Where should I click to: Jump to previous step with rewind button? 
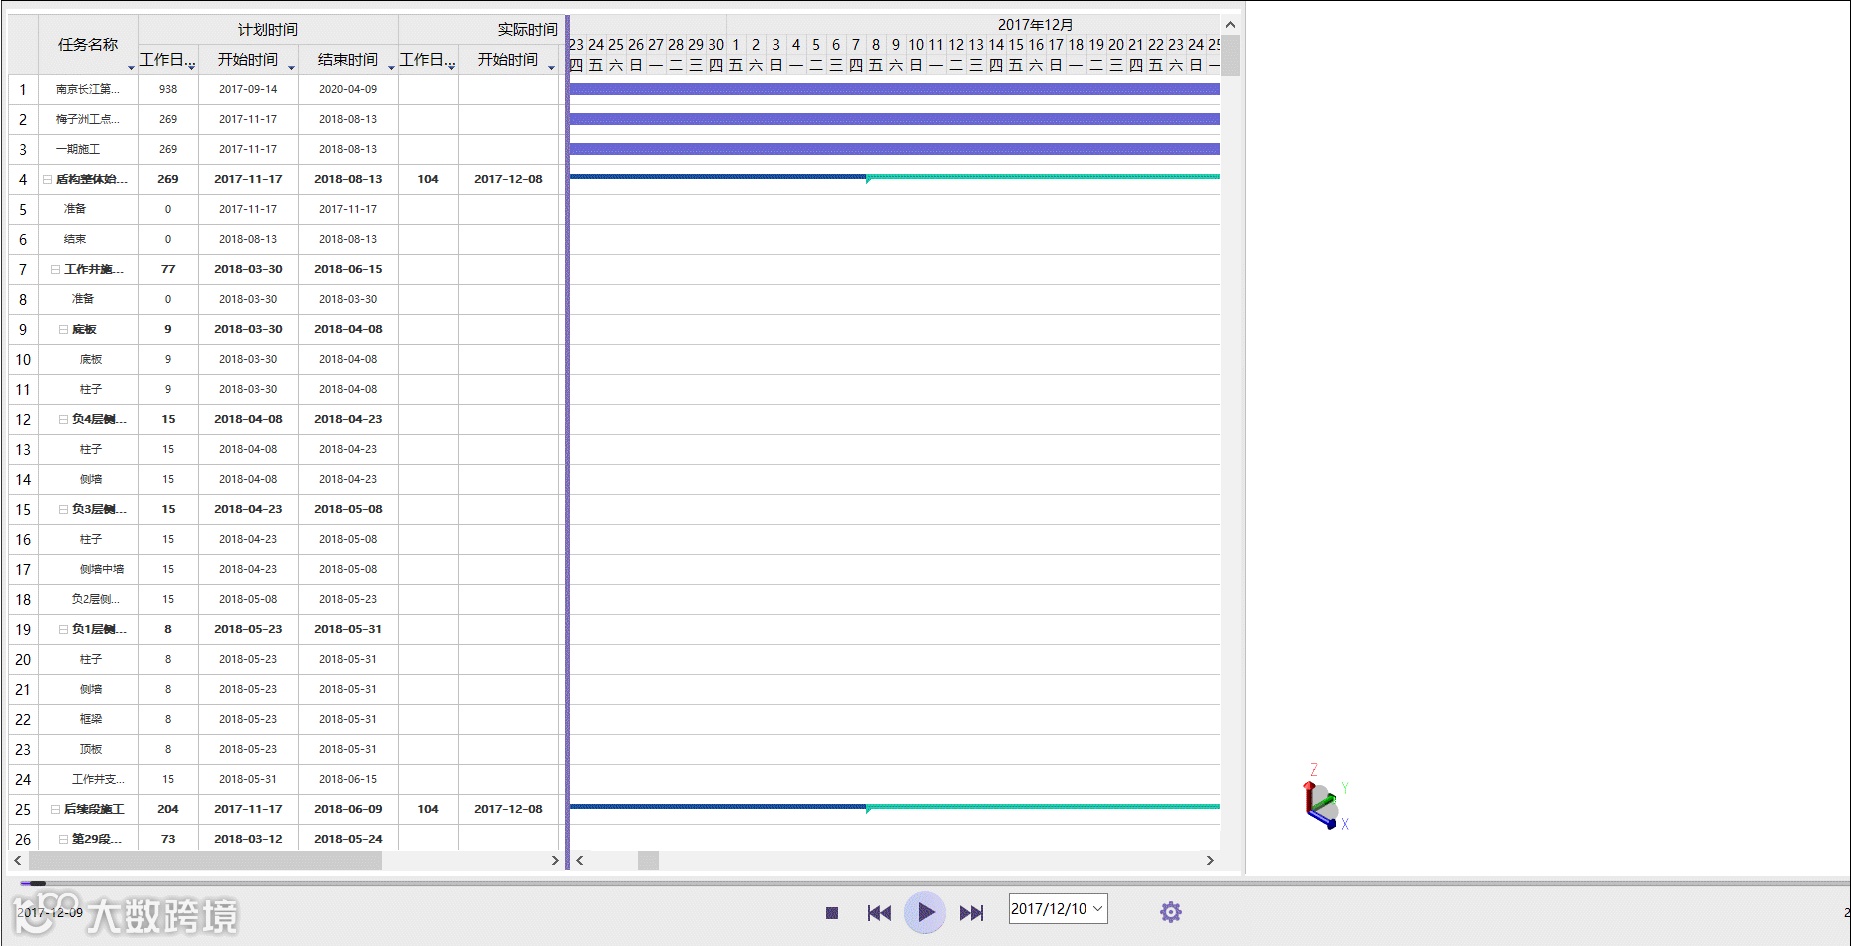(x=879, y=912)
